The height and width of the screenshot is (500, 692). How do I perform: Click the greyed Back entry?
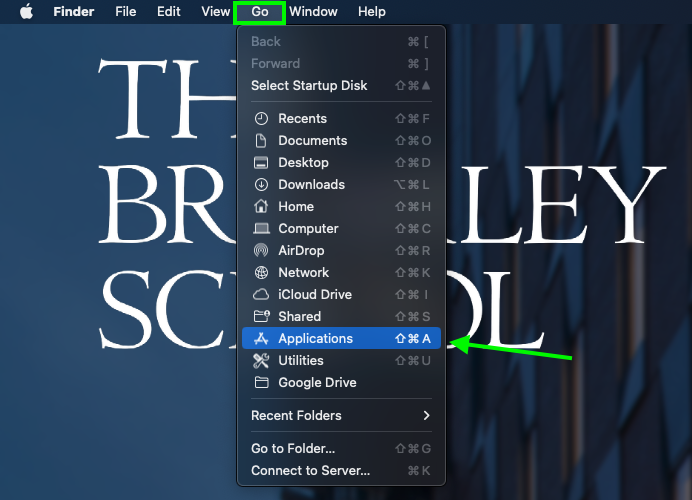(341, 41)
